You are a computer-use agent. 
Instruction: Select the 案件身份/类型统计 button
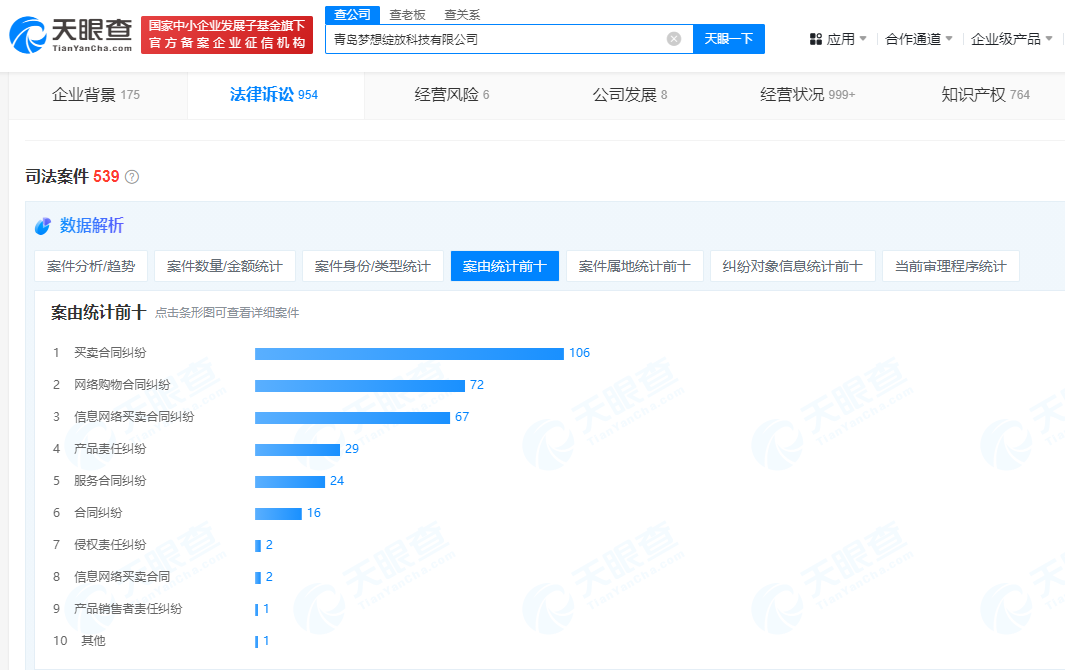pyautogui.click(x=373, y=266)
